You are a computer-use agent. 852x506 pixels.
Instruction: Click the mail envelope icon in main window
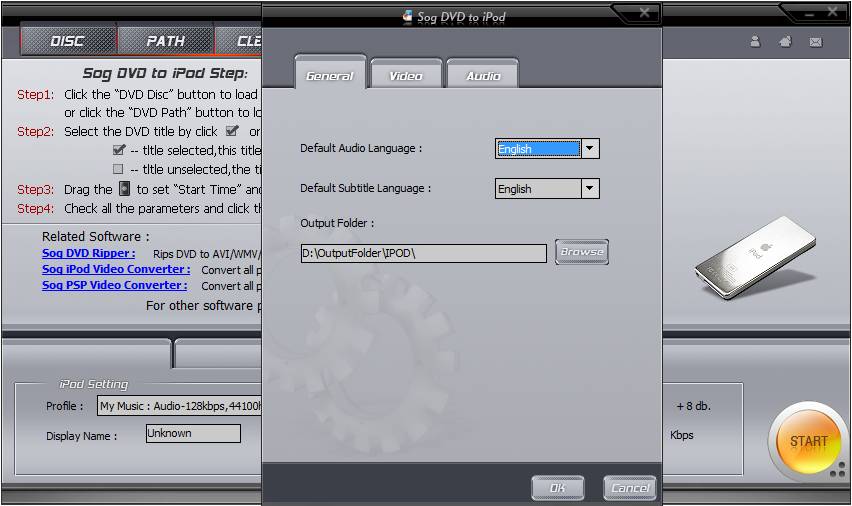pos(816,42)
